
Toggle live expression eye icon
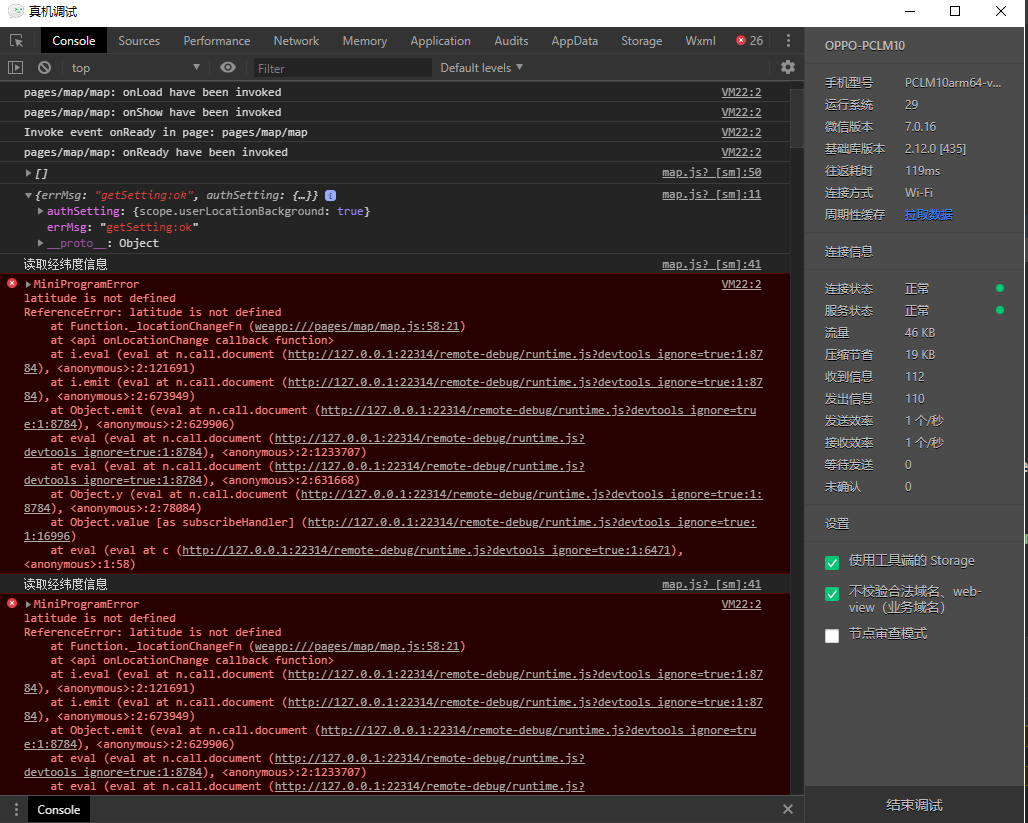227,68
